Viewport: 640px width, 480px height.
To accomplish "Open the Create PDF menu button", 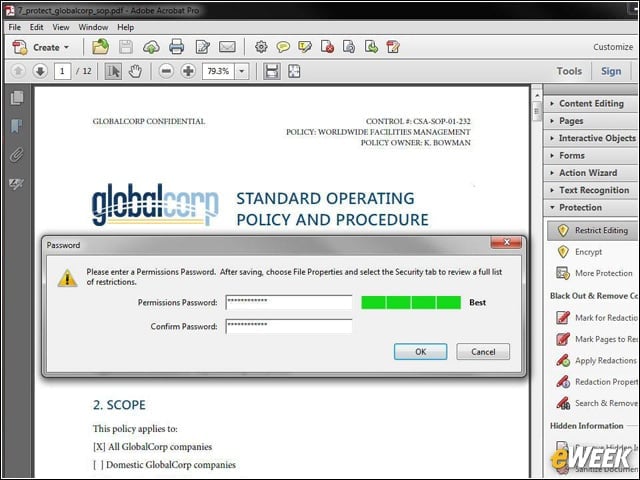I will (40, 47).
